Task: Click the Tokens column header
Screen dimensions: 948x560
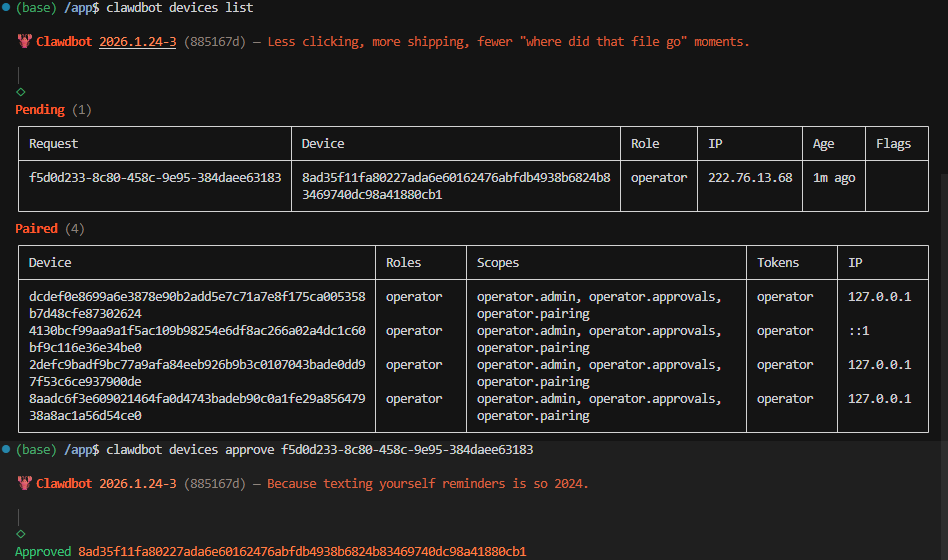Action: (778, 263)
